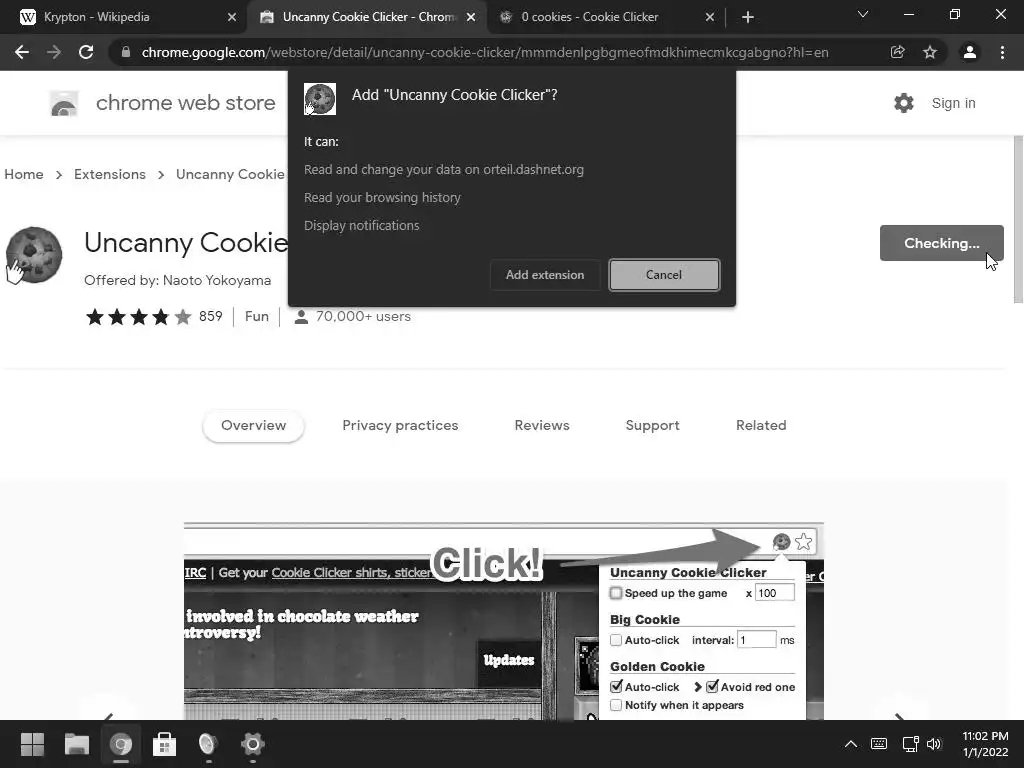
Task: Open web store settings gear
Action: tap(904, 103)
